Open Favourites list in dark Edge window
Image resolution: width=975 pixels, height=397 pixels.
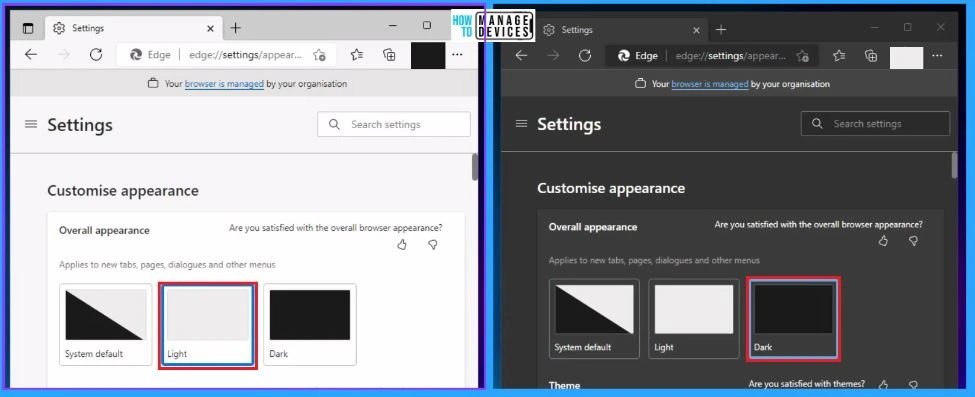click(839, 56)
